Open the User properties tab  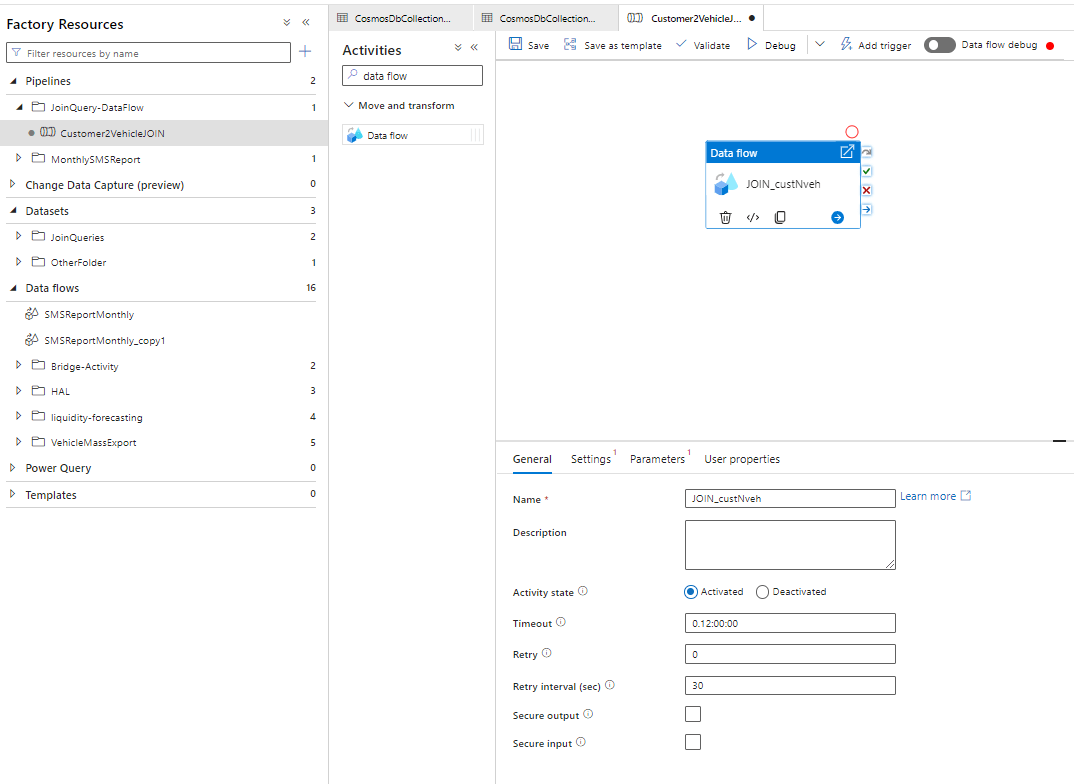coord(742,459)
